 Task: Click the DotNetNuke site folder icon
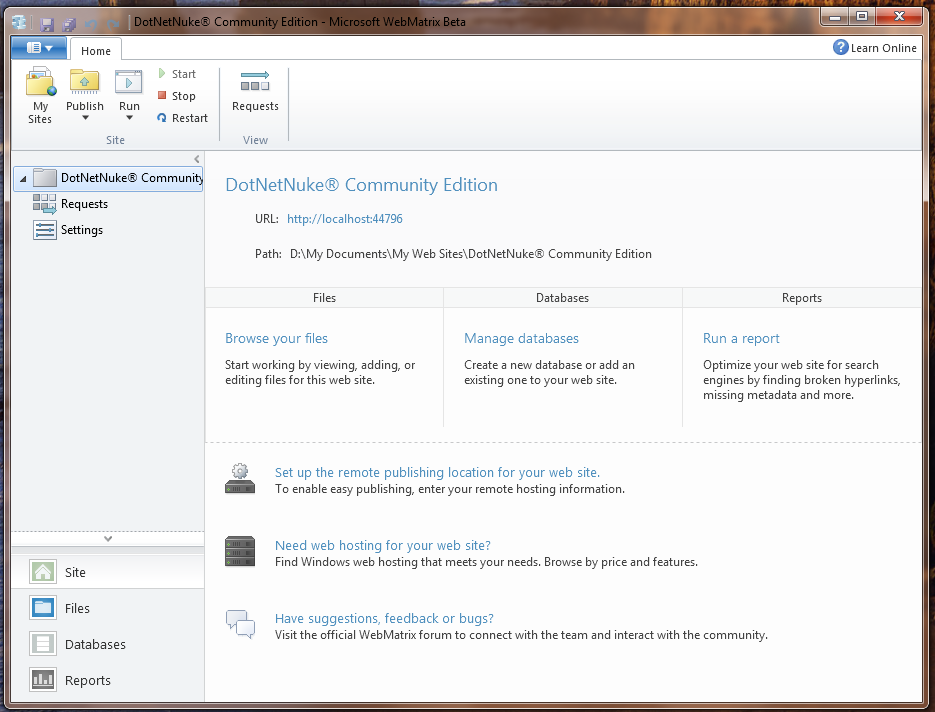pyautogui.click(x=45, y=178)
